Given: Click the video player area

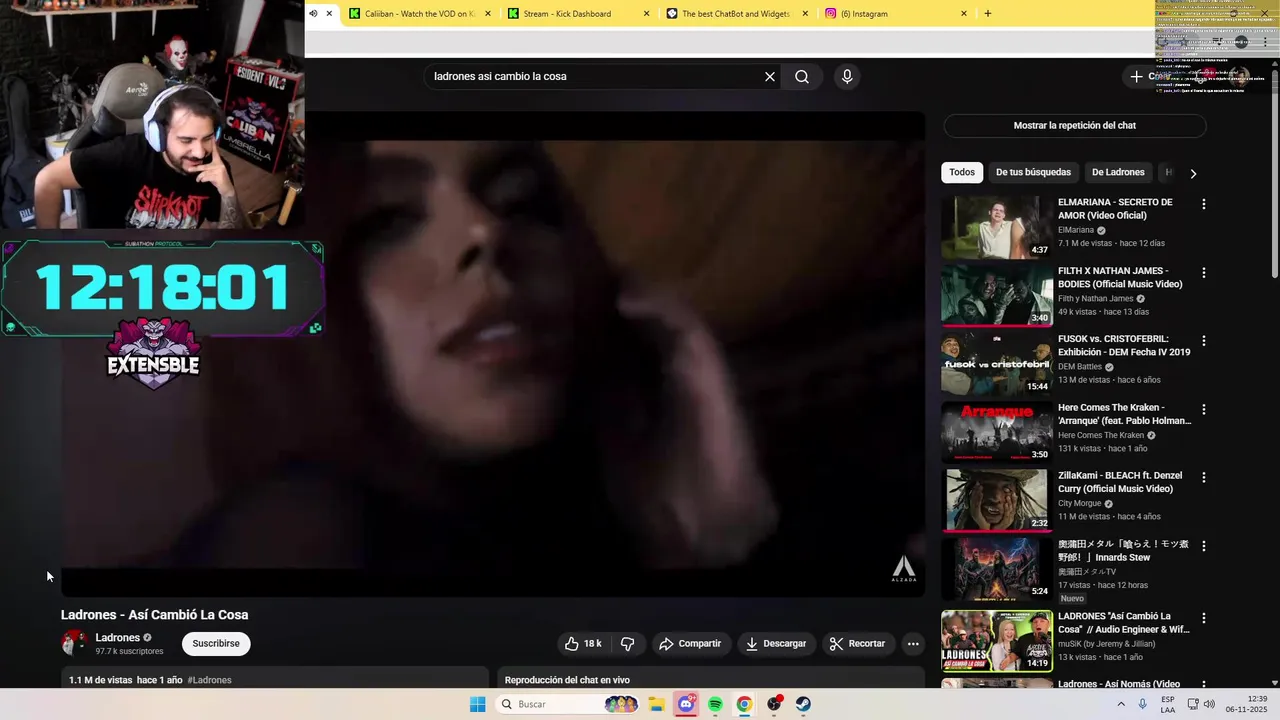Looking at the screenshot, I should [x=493, y=354].
